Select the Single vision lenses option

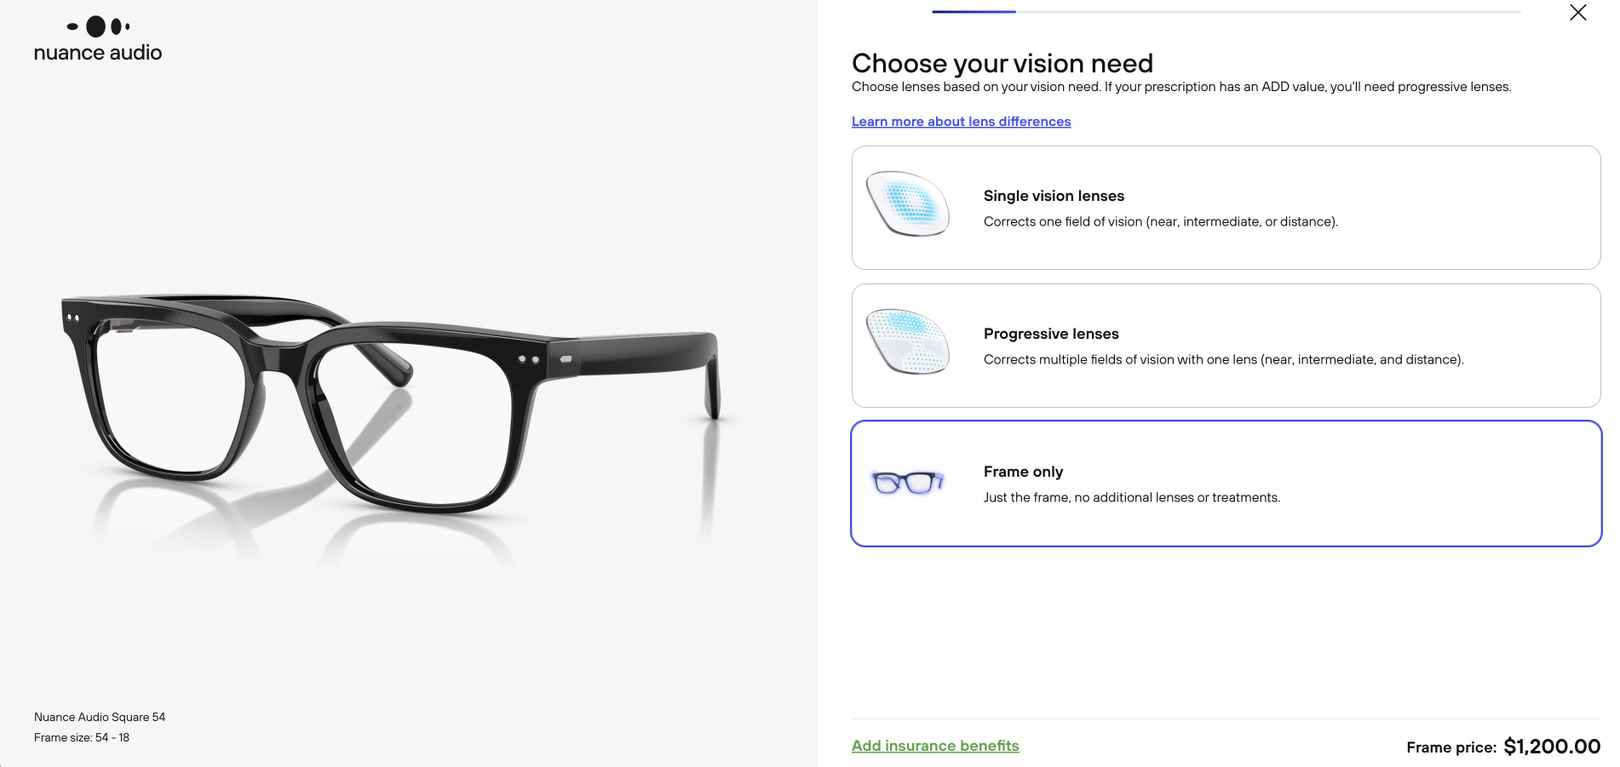point(1225,207)
